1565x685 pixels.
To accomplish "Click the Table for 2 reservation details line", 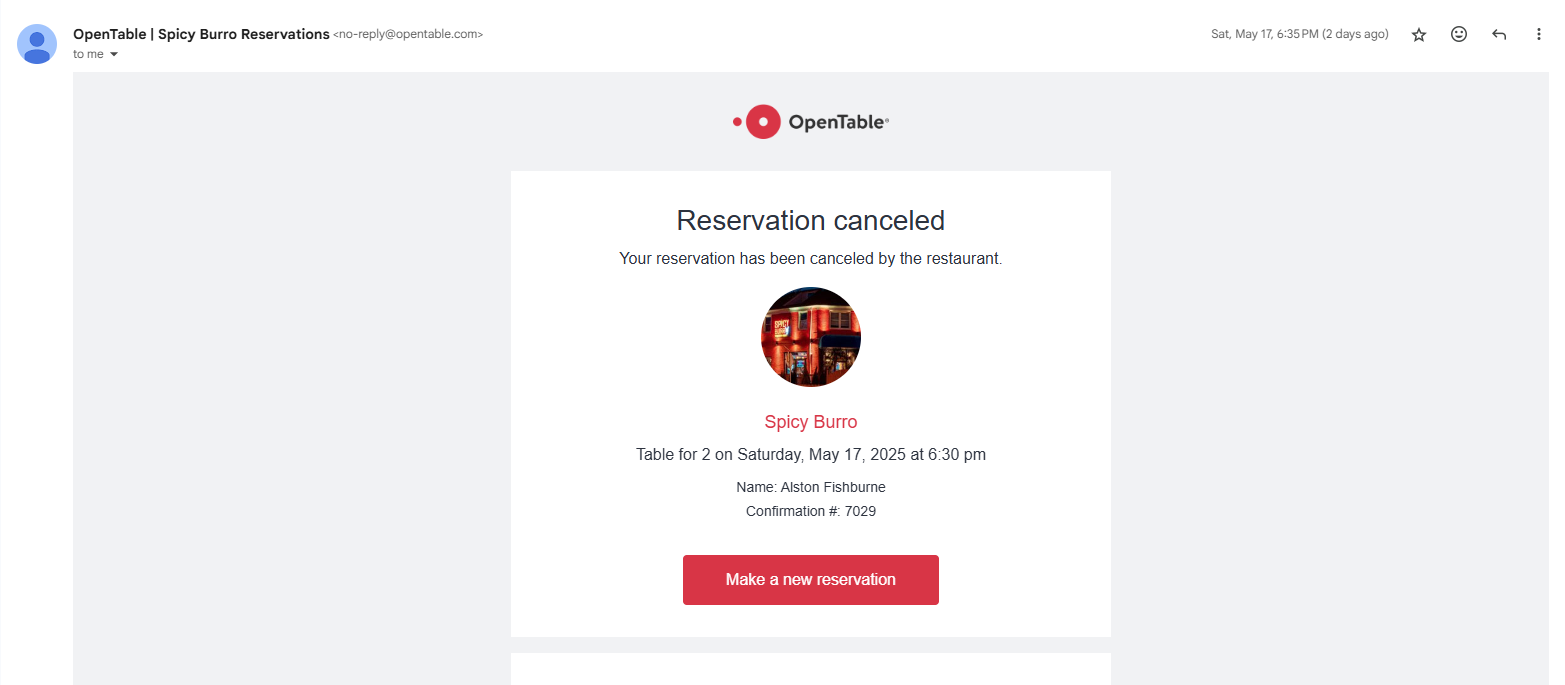I will (x=810, y=455).
